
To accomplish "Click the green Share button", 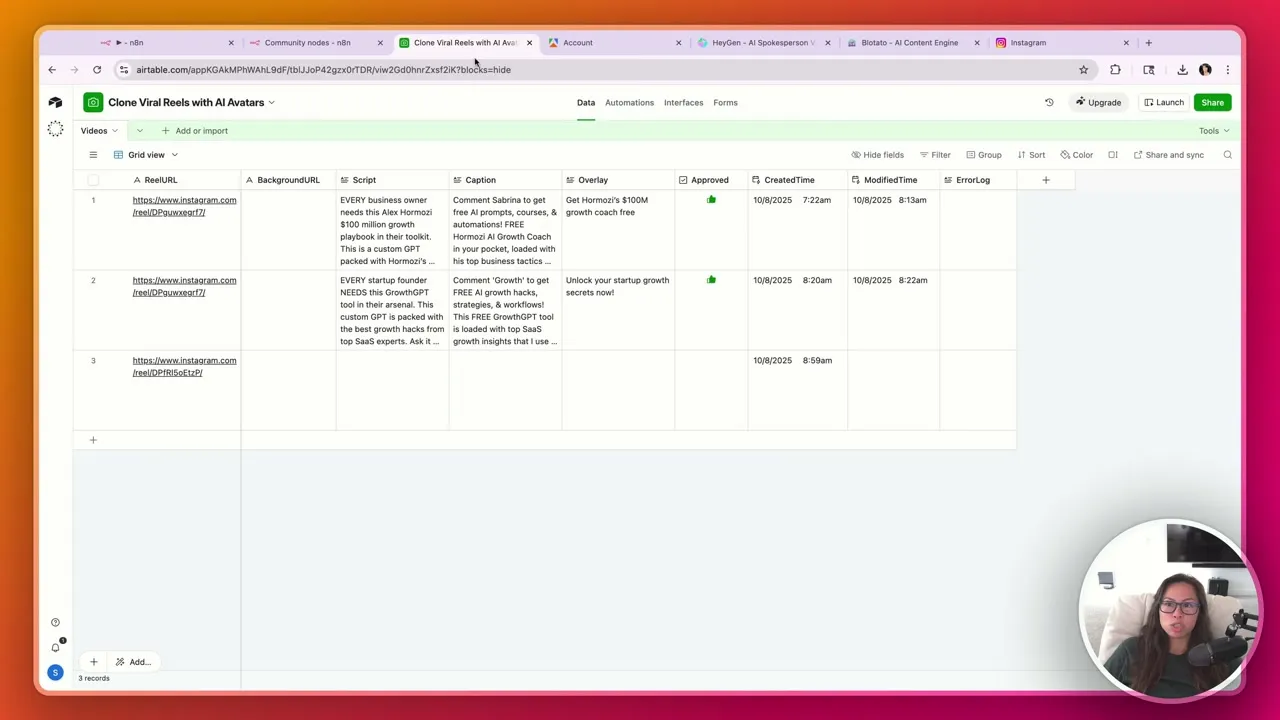I will tap(1212, 102).
